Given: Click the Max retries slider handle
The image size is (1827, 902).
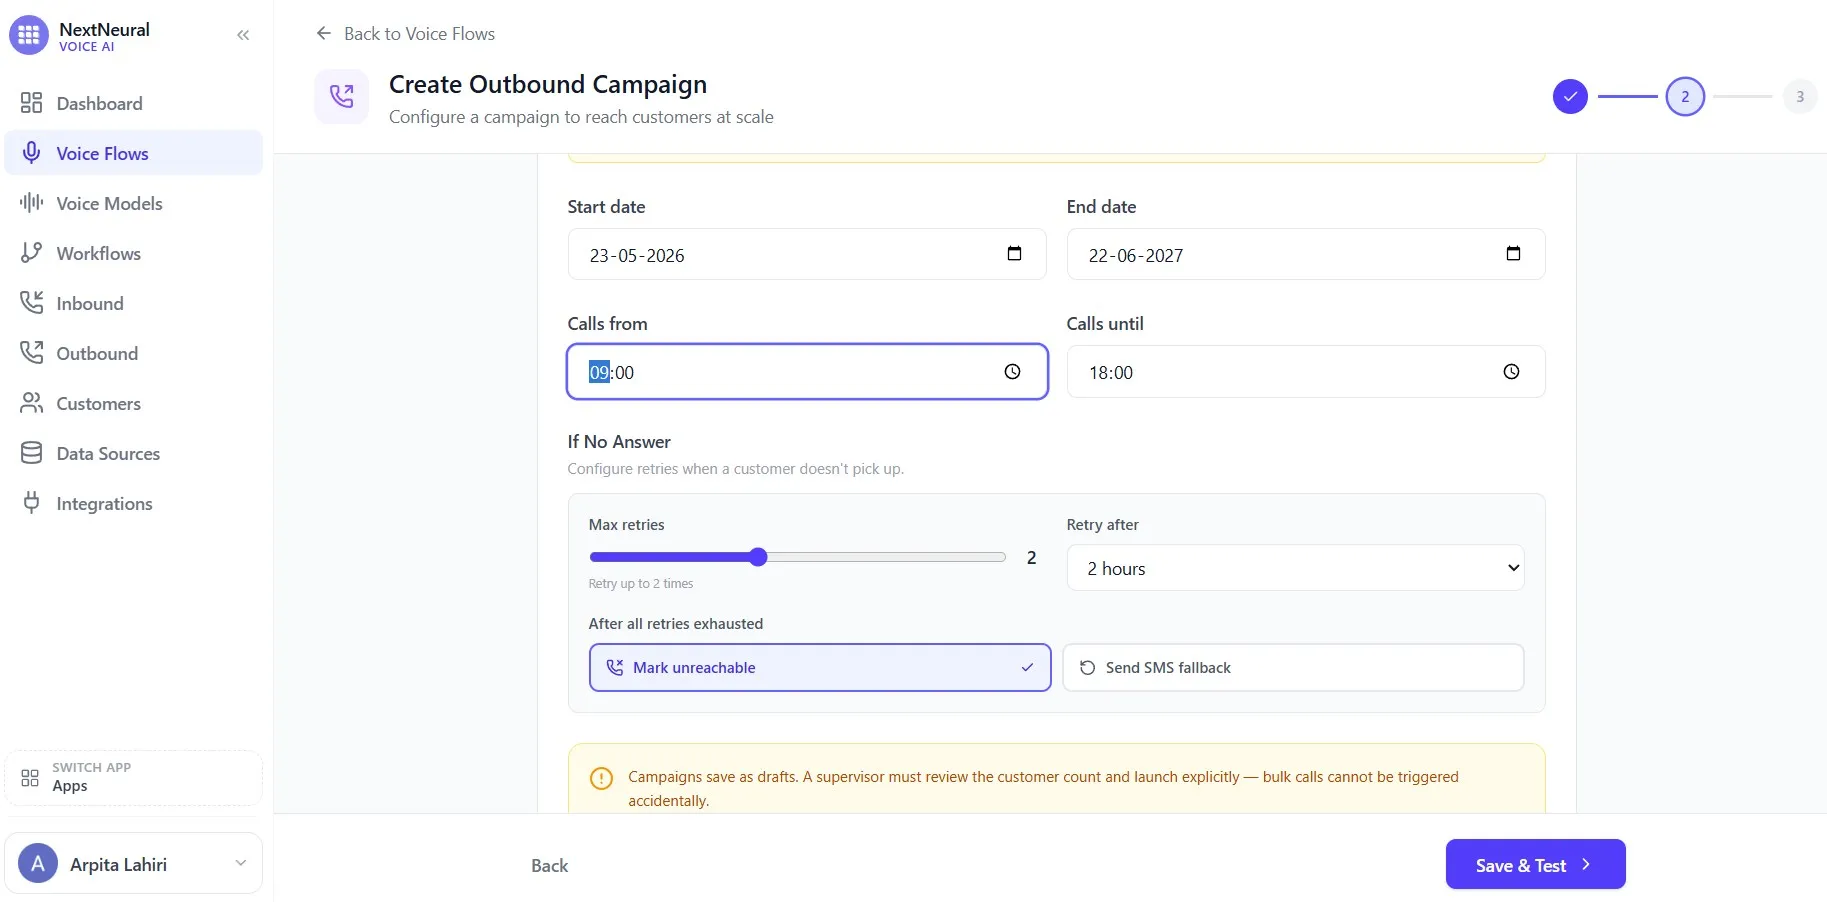Looking at the screenshot, I should click(x=758, y=557).
